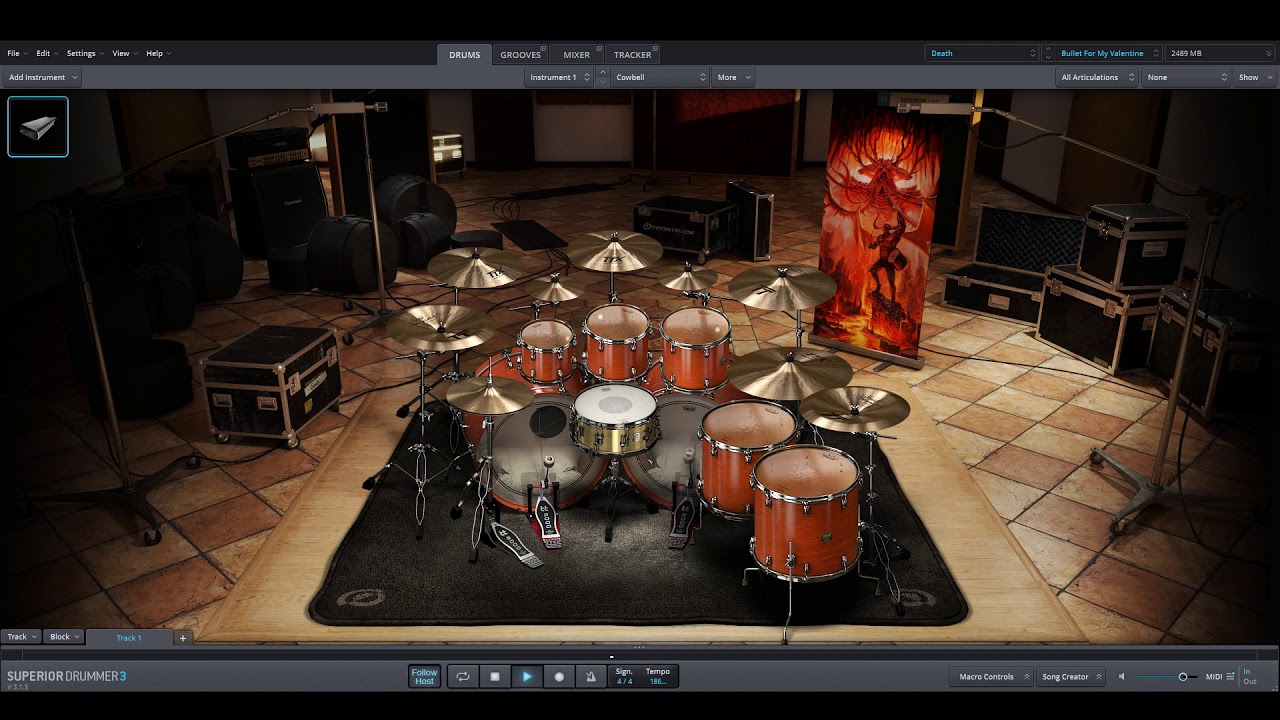Click the right rack tom

pos(695,347)
